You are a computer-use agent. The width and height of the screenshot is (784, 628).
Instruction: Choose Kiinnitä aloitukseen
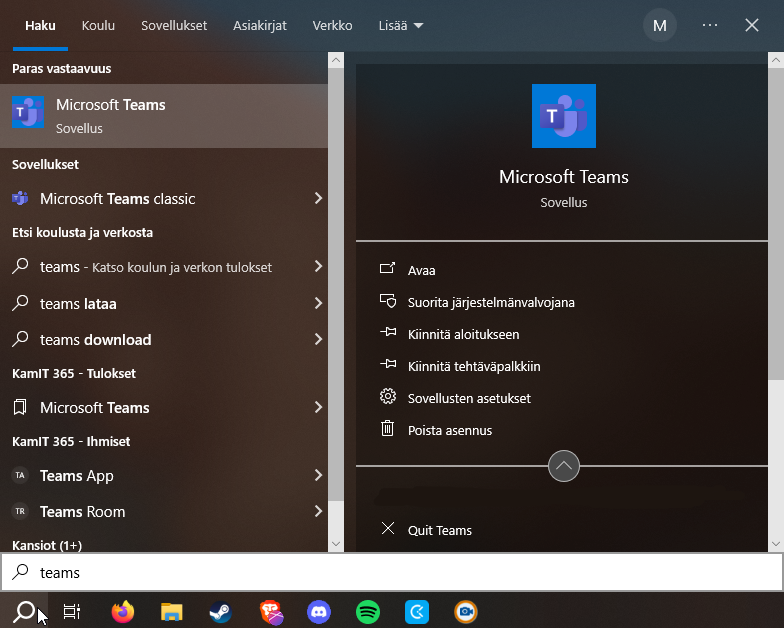464,334
